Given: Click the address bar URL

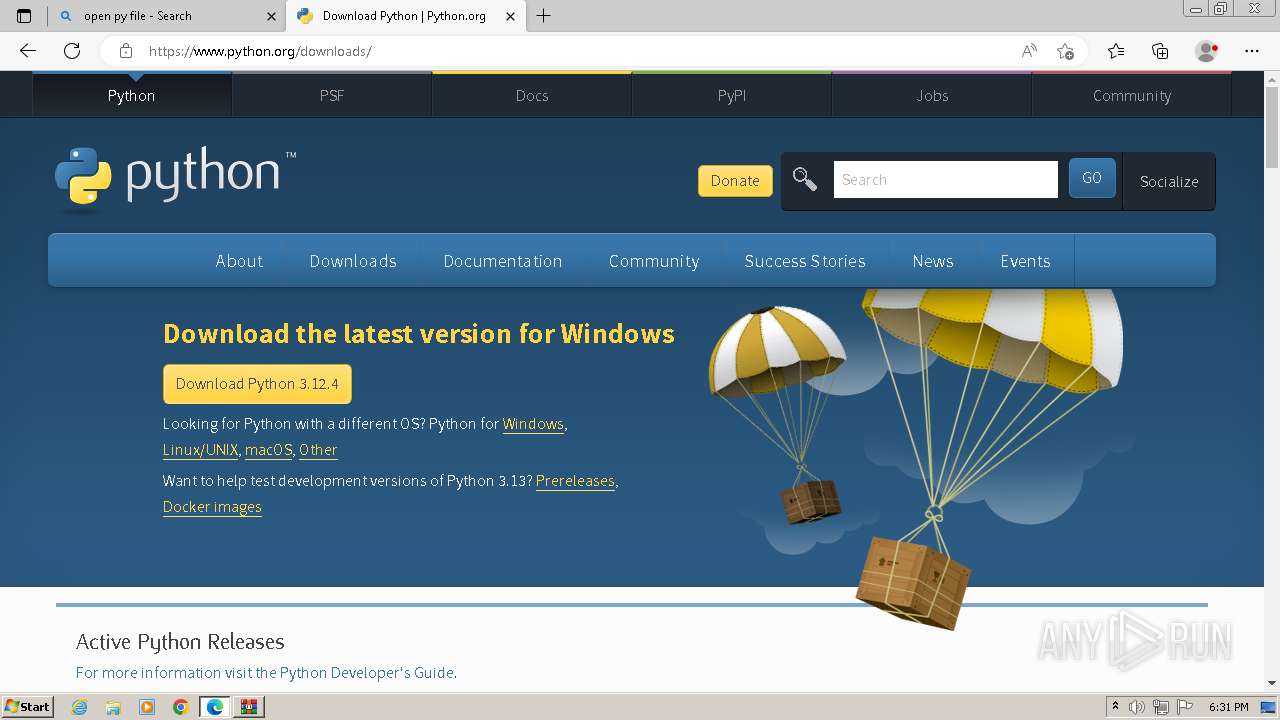Looking at the screenshot, I should click(260, 51).
